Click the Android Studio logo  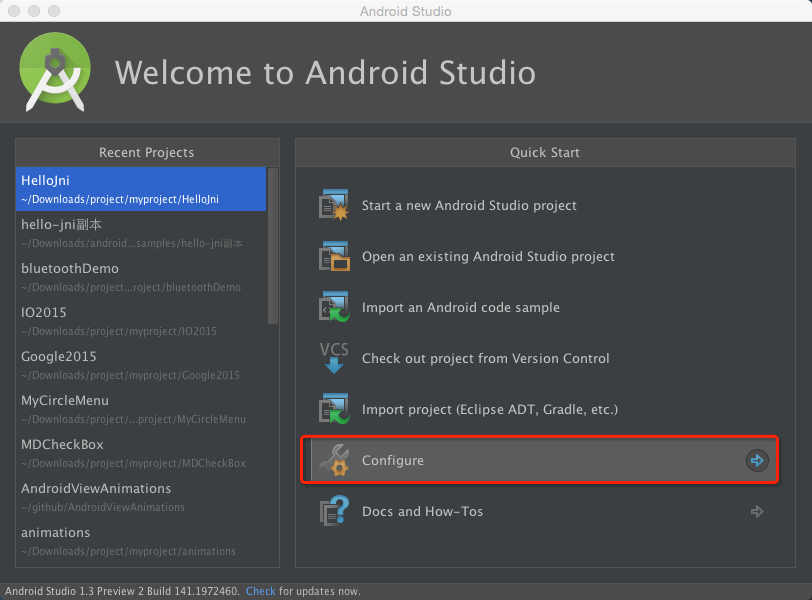[55, 72]
